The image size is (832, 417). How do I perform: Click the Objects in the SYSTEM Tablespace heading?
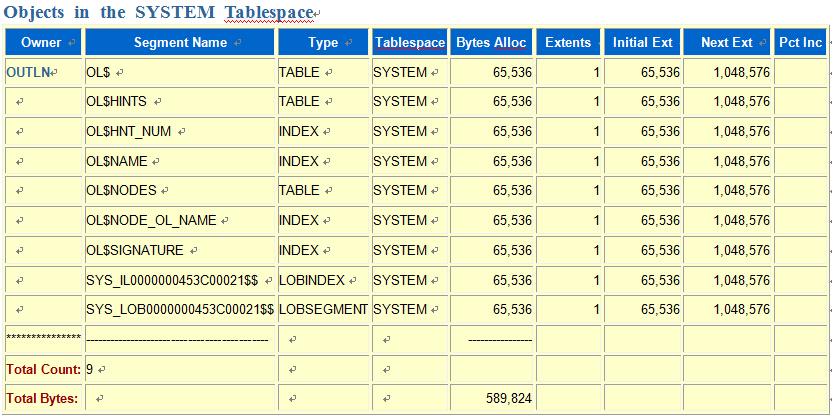tap(160, 13)
